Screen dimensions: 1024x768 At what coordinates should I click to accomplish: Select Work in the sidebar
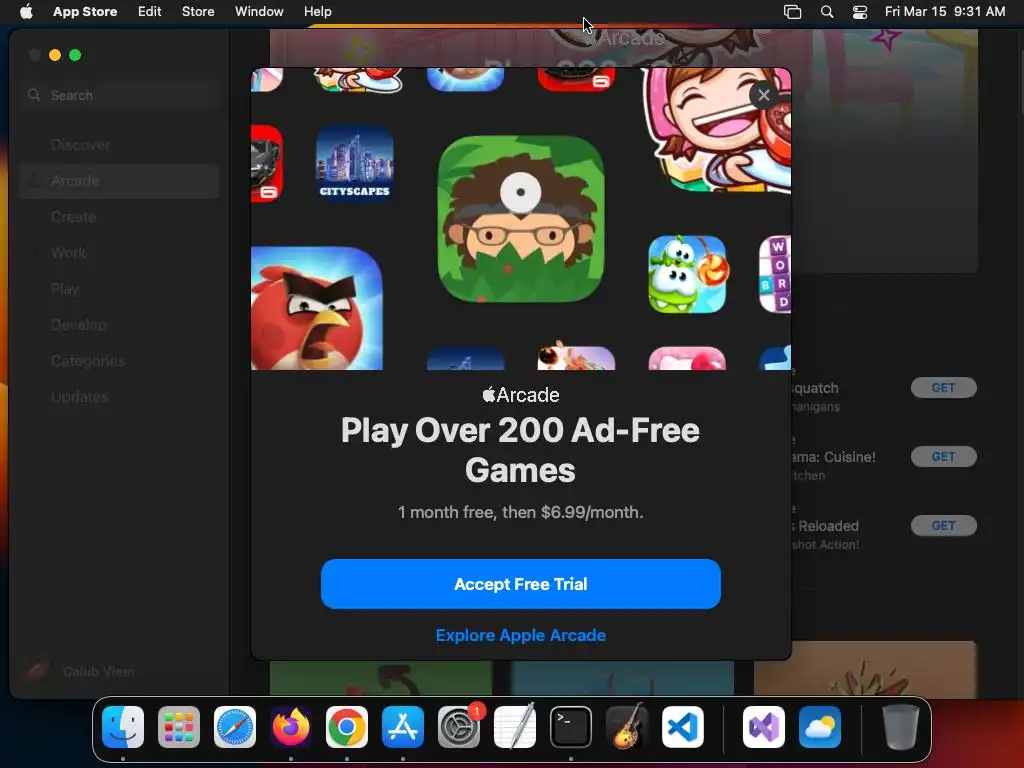pos(120,253)
